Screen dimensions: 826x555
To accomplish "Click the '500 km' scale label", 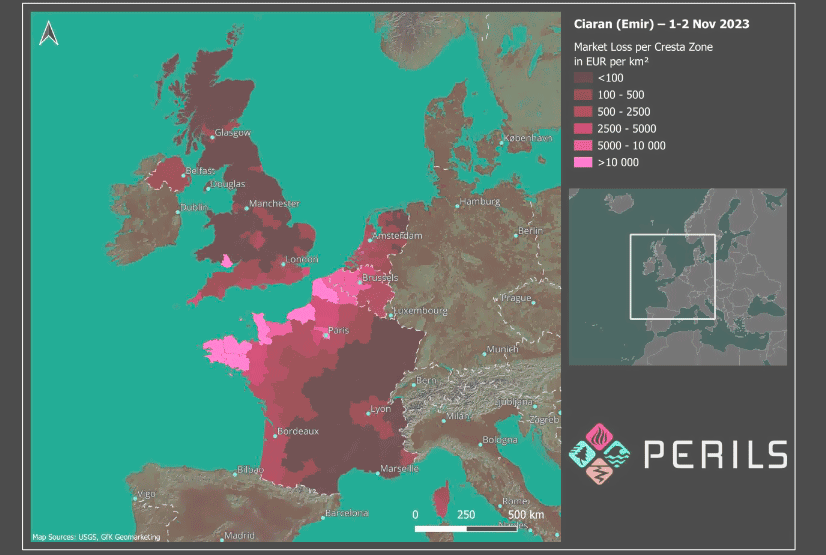I will click(x=526, y=514).
